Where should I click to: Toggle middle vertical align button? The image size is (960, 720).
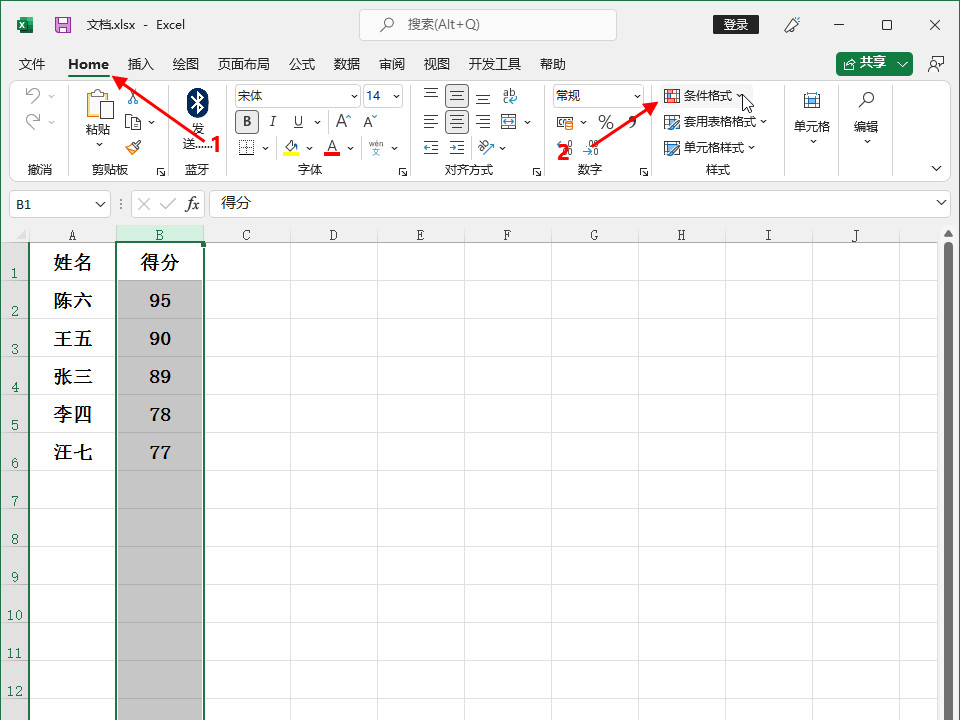click(x=457, y=96)
